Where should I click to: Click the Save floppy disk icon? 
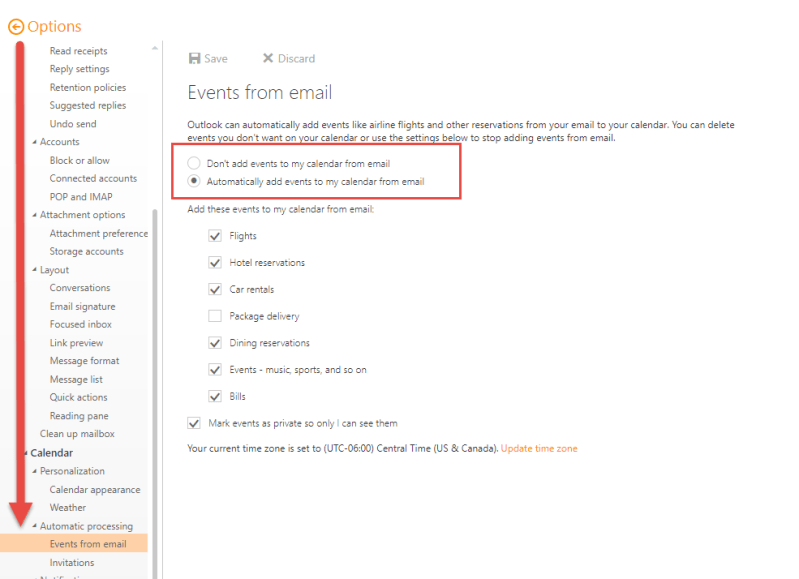(x=194, y=59)
